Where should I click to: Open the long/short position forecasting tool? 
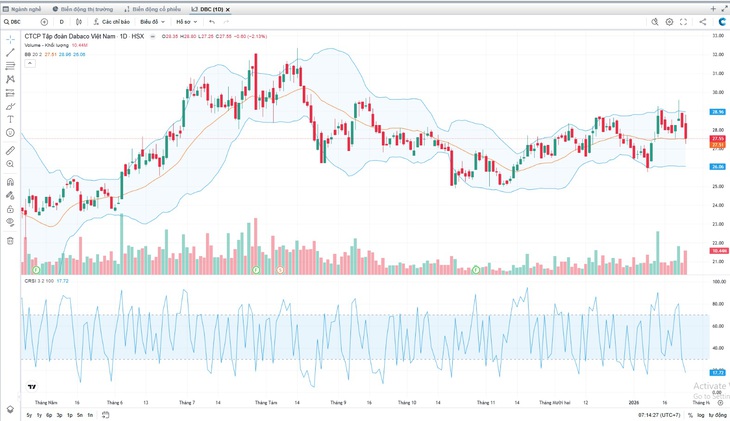tap(10, 93)
